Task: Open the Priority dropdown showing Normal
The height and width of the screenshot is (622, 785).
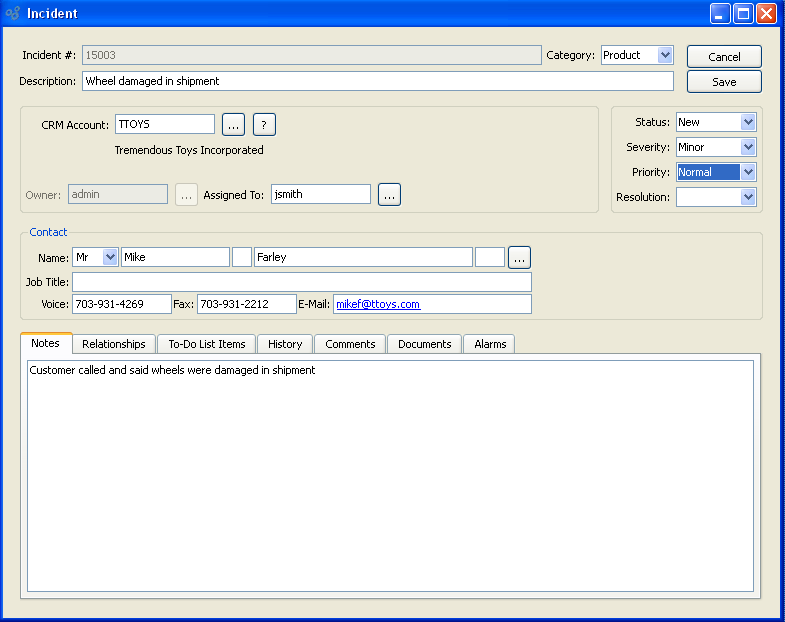Action: click(716, 172)
